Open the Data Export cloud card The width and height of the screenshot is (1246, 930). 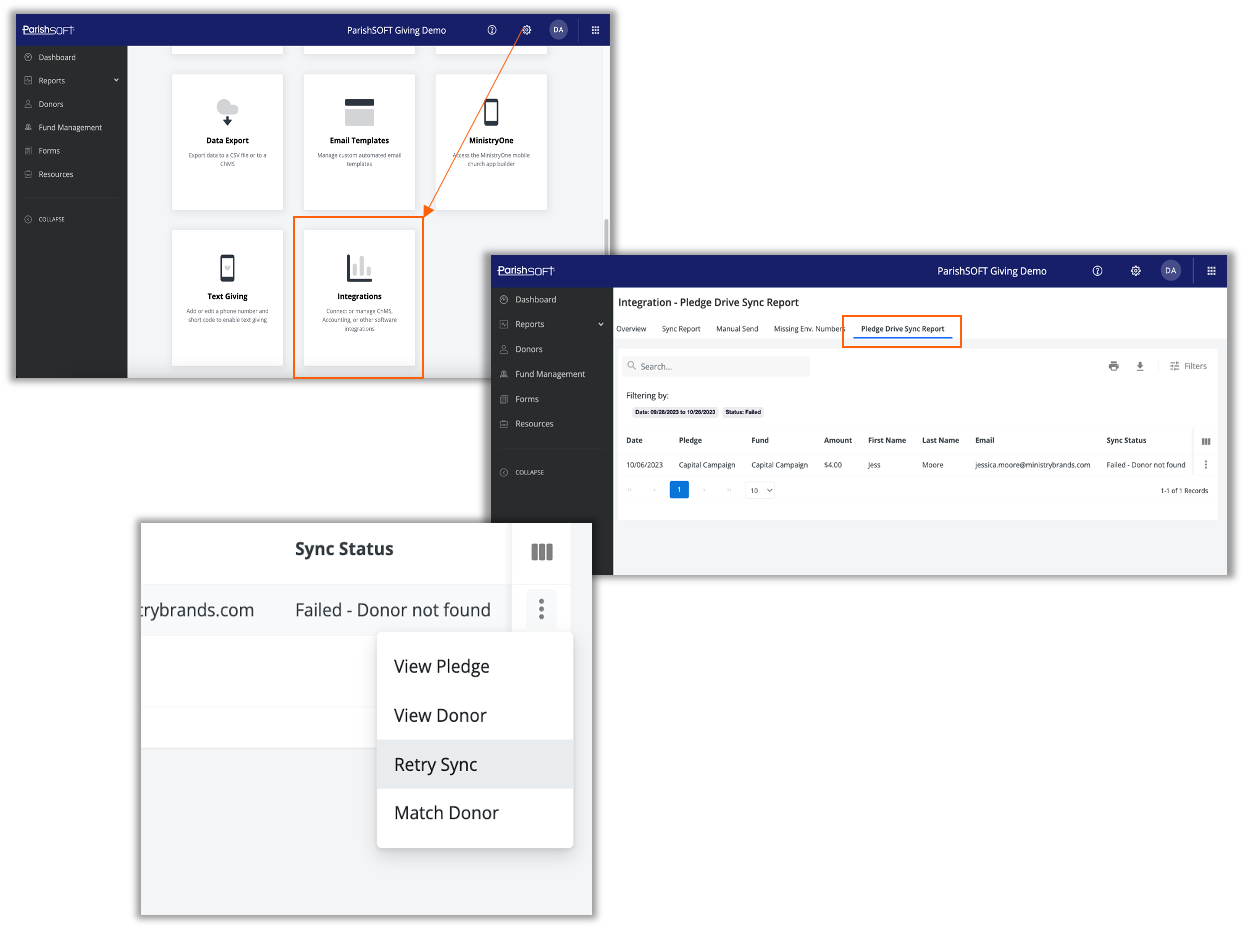(227, 141)
